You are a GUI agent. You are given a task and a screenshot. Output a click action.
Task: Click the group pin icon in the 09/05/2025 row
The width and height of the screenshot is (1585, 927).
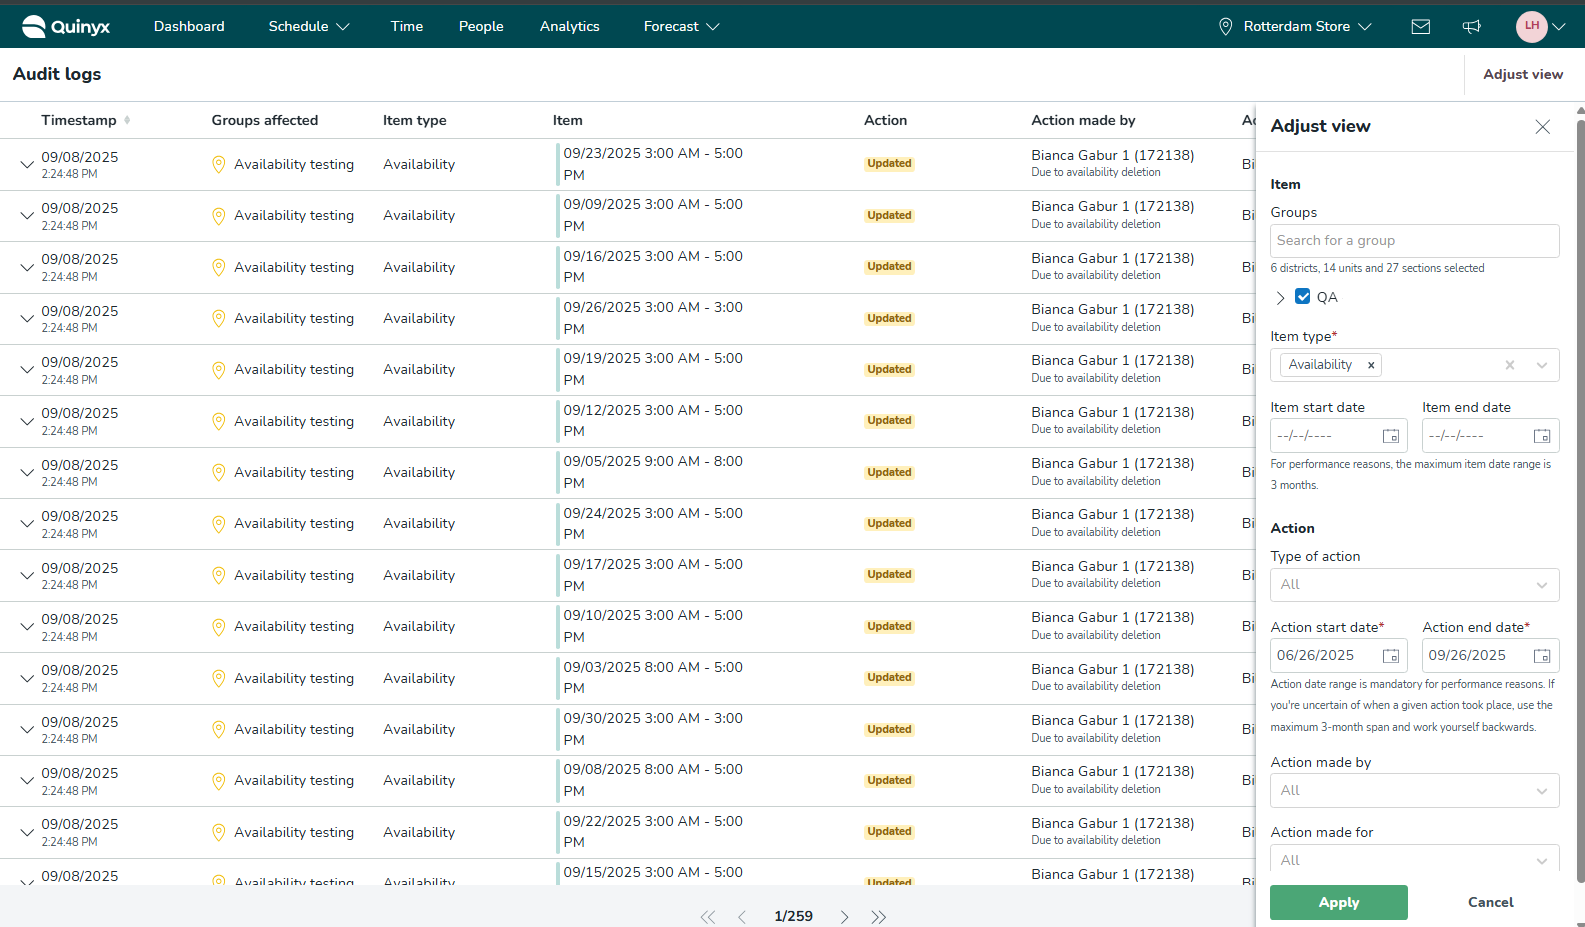219,473
